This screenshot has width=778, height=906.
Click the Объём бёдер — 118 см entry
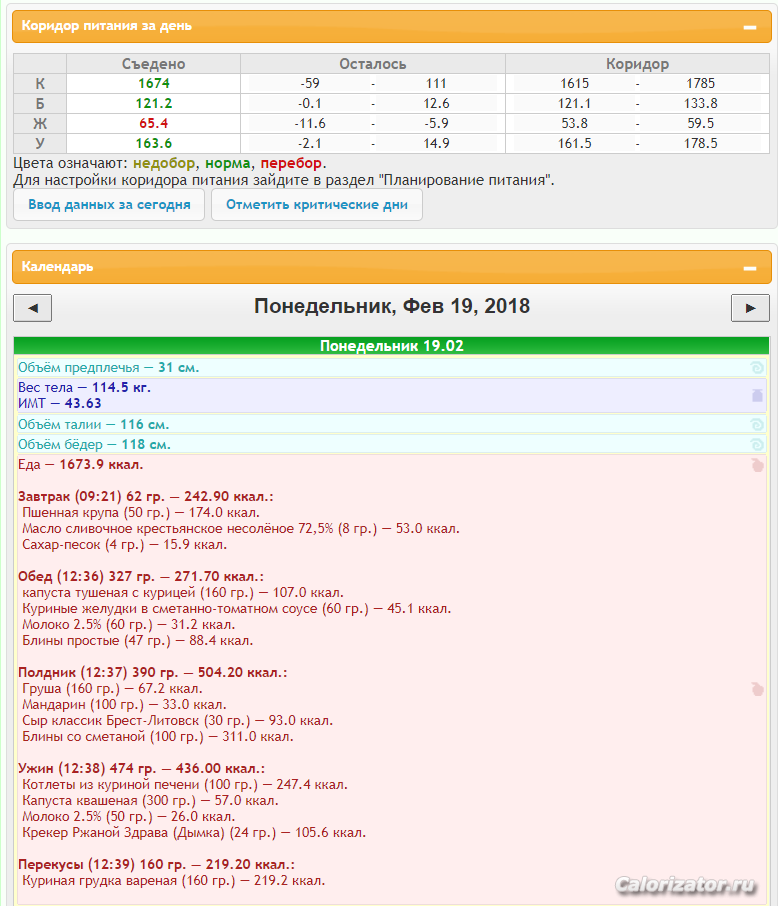coord(94,444)
